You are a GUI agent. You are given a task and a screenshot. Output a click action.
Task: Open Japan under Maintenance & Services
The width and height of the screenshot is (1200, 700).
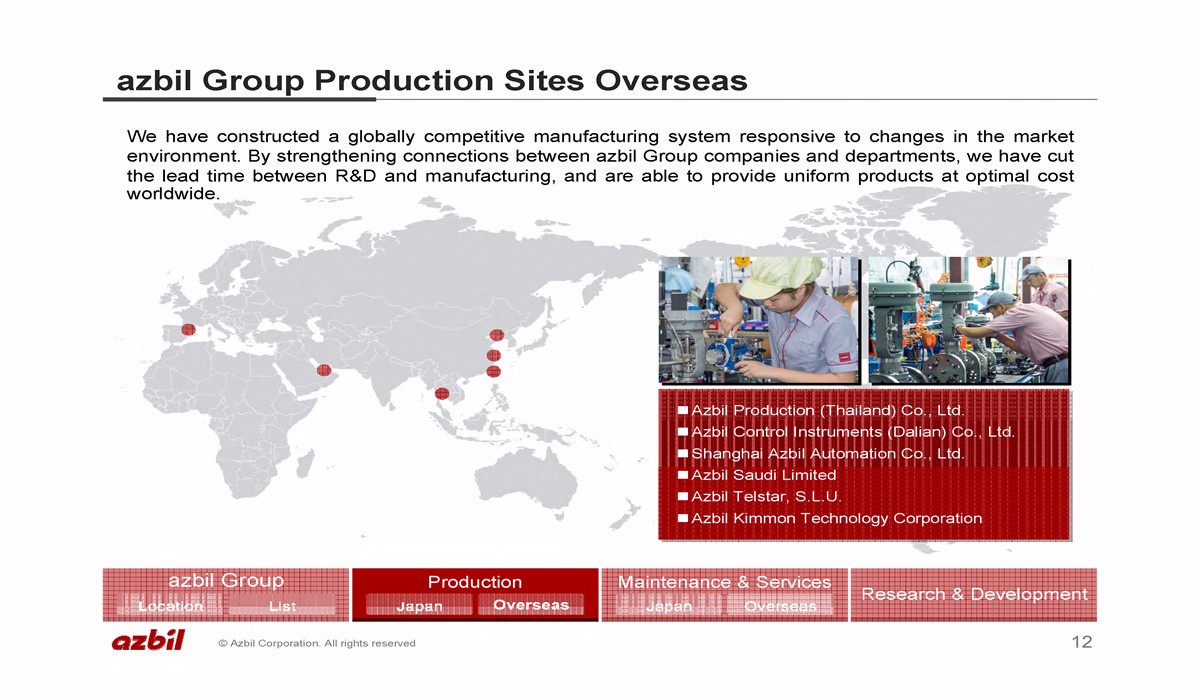[668, 606]
